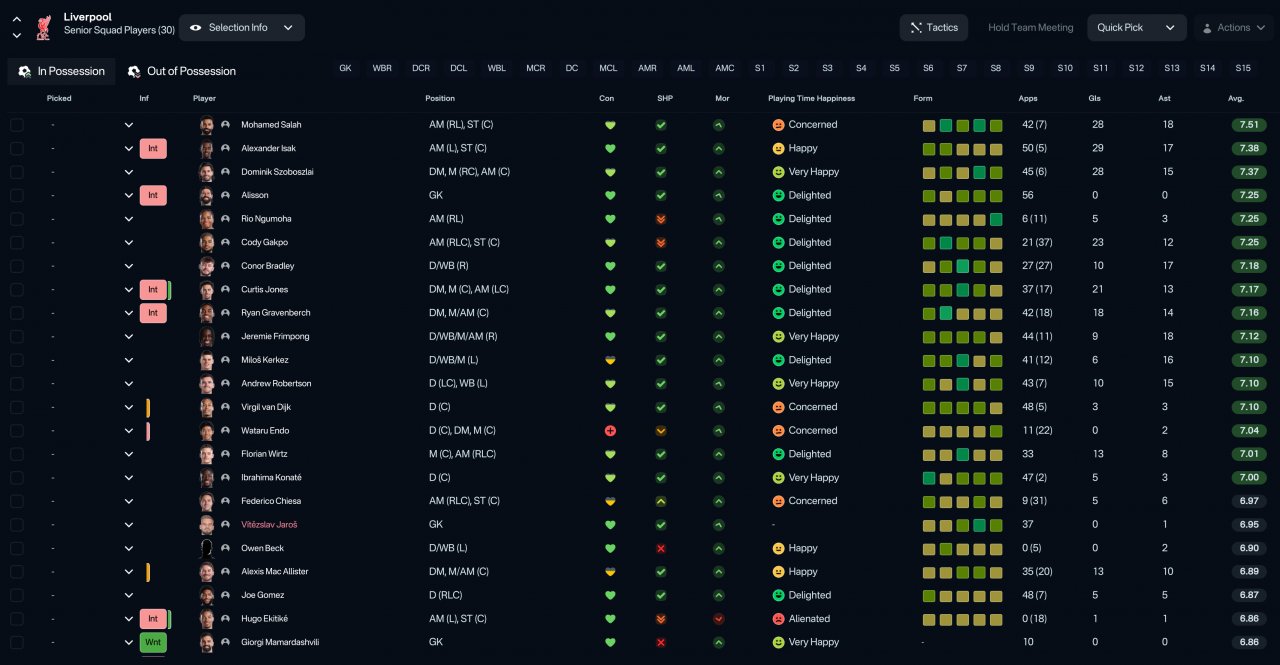Click Rio Ngumoha's match sharpness icon
Image resolution: width=1280 pixels, height=665 pixels.
tap(661, 219)
